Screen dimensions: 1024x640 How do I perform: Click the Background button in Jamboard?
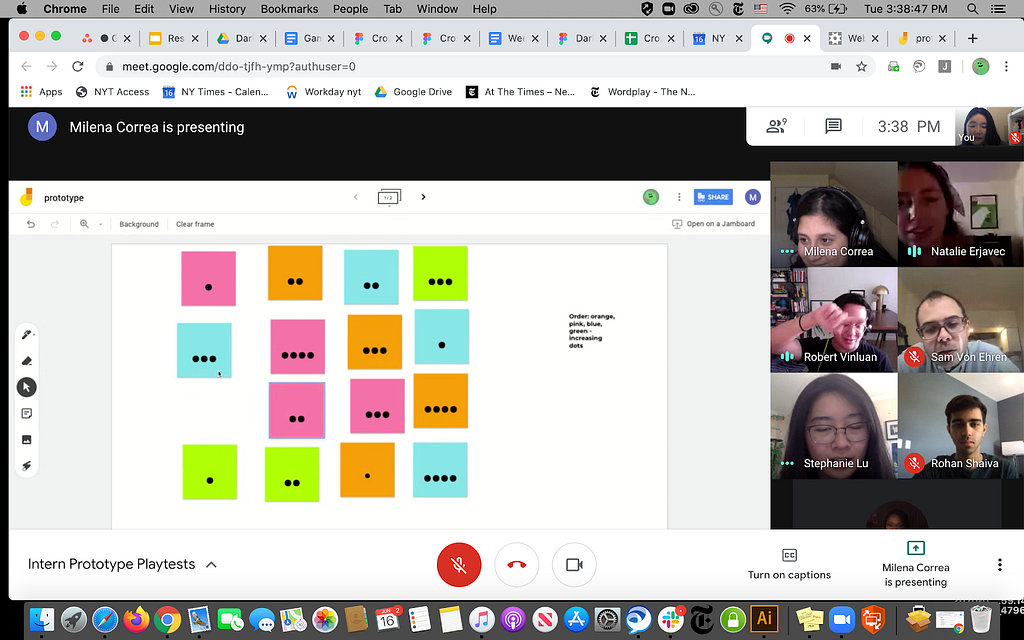point(138,224)
